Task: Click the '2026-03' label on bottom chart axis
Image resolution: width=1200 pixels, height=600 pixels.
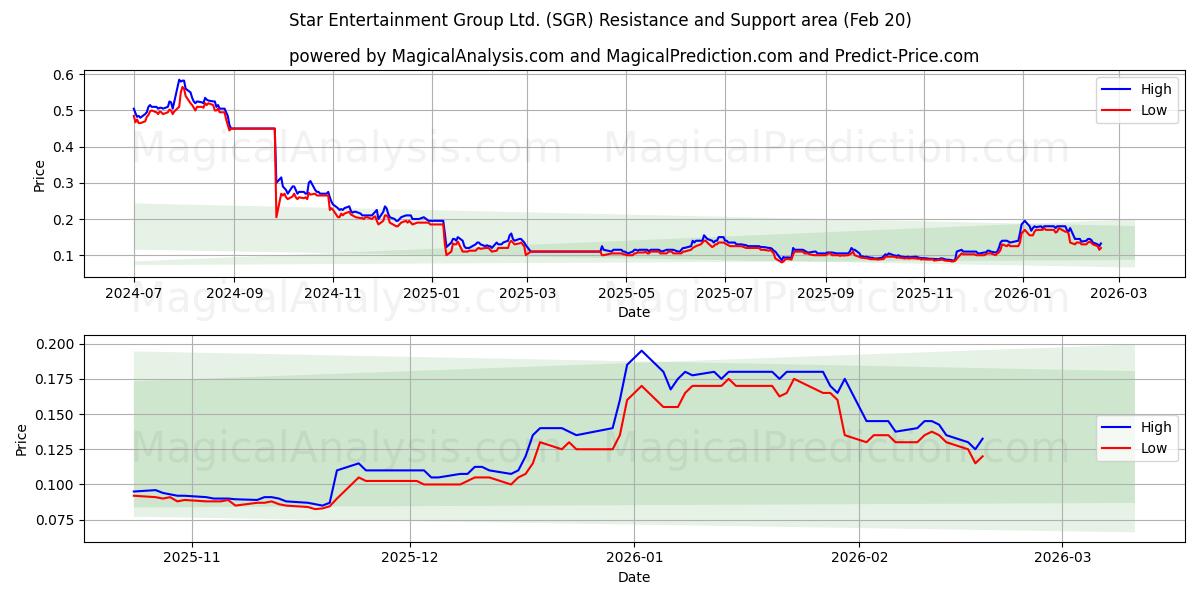Action: [1062, 558]
